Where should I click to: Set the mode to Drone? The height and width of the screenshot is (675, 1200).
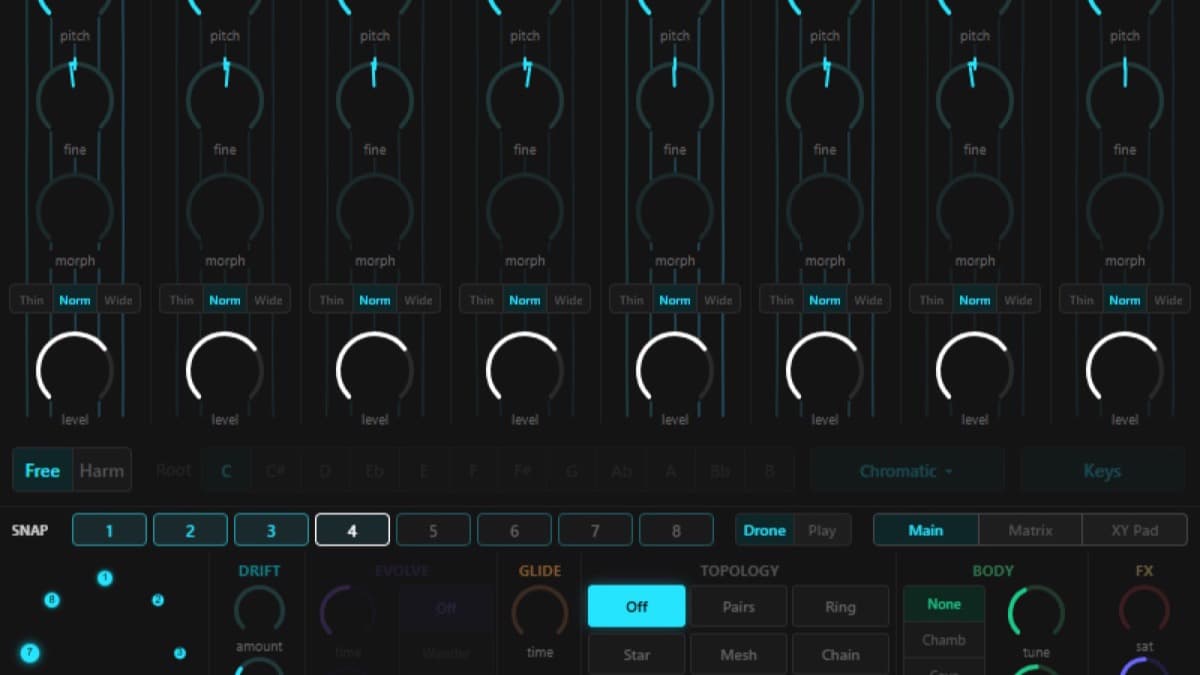[x=764, y=530]
